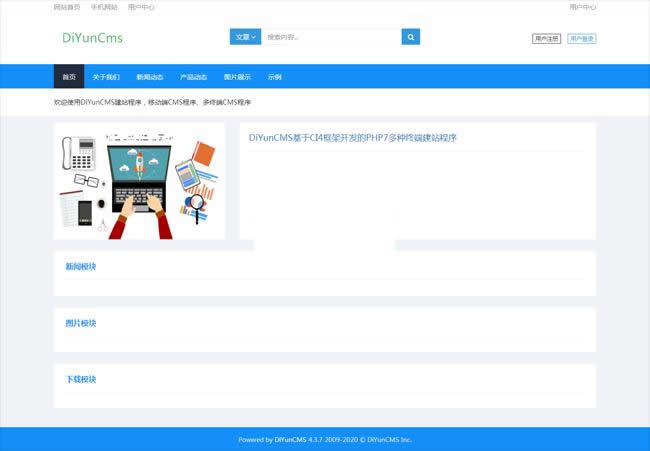Open 用户中心 link at top right
Viewport: 650px width, 451px height.
(582, 7)
